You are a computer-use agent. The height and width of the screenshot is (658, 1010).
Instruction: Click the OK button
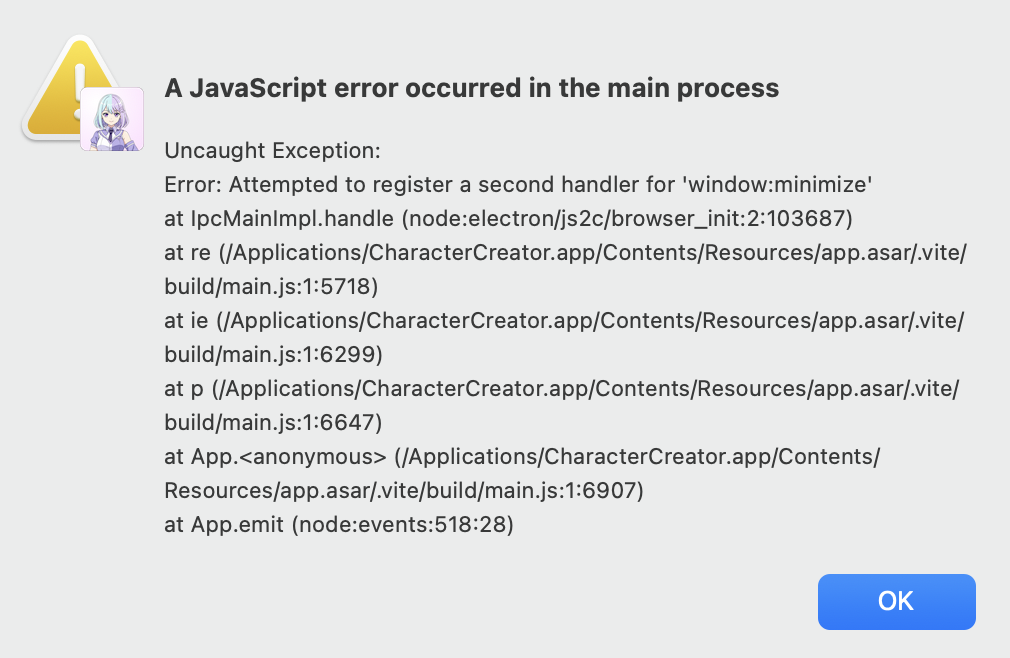point(896,601)
